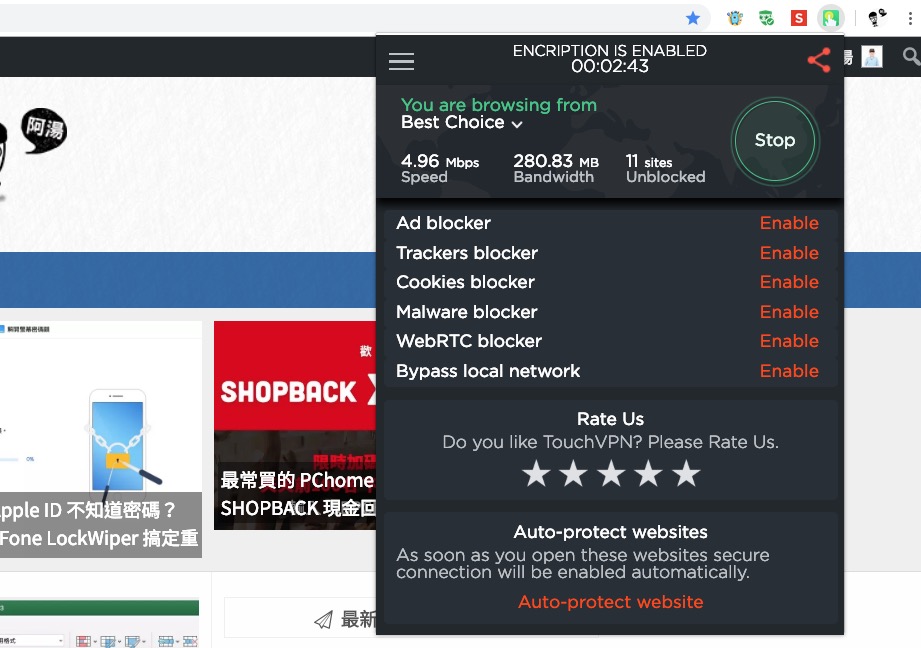
Task: Enable the Trackers blocker
Action: (x=789, y=253)
